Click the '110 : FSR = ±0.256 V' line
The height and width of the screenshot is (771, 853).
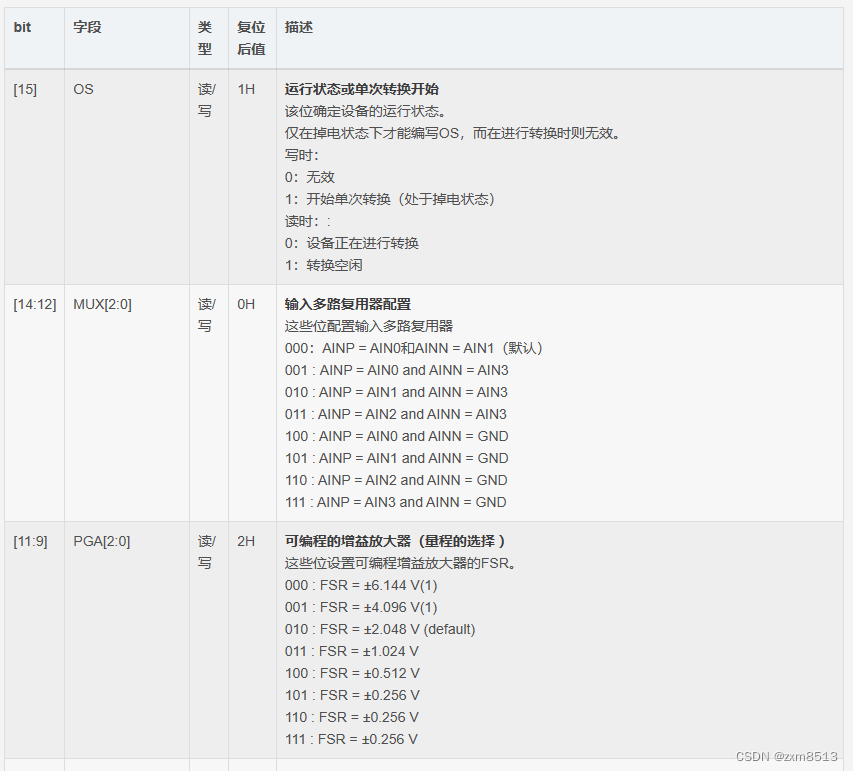pos(351,718)
